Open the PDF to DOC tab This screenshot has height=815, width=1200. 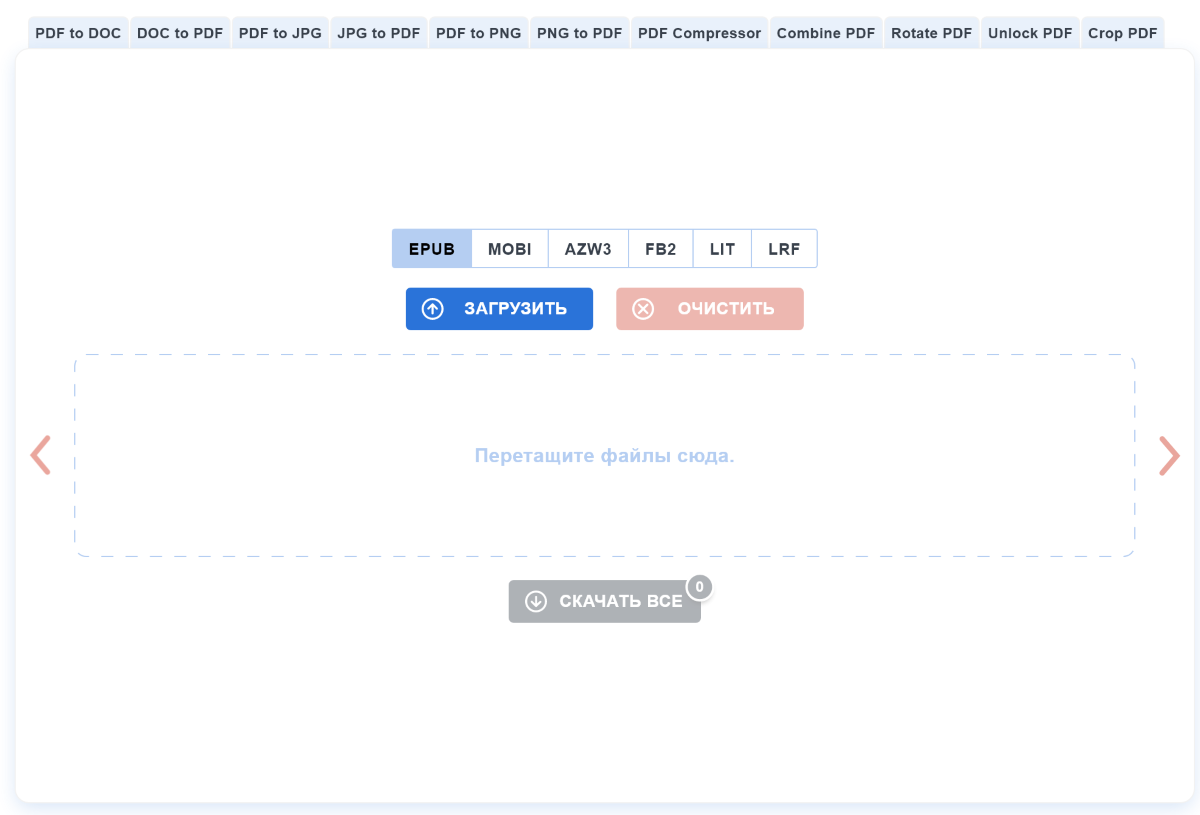point(78,33)
